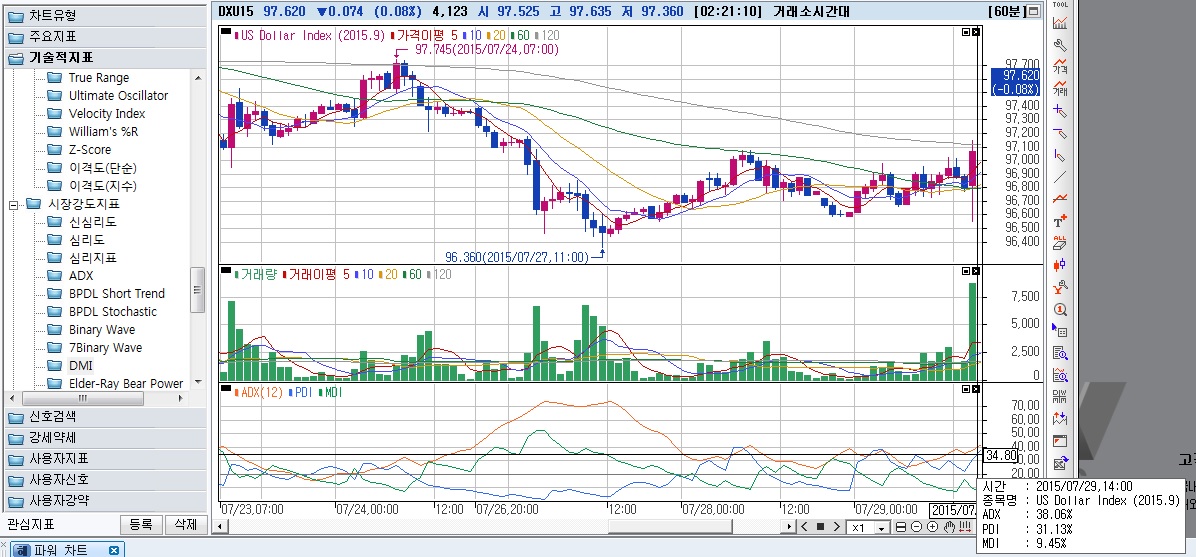Select the 파워 차트 tab

point(62,549)
